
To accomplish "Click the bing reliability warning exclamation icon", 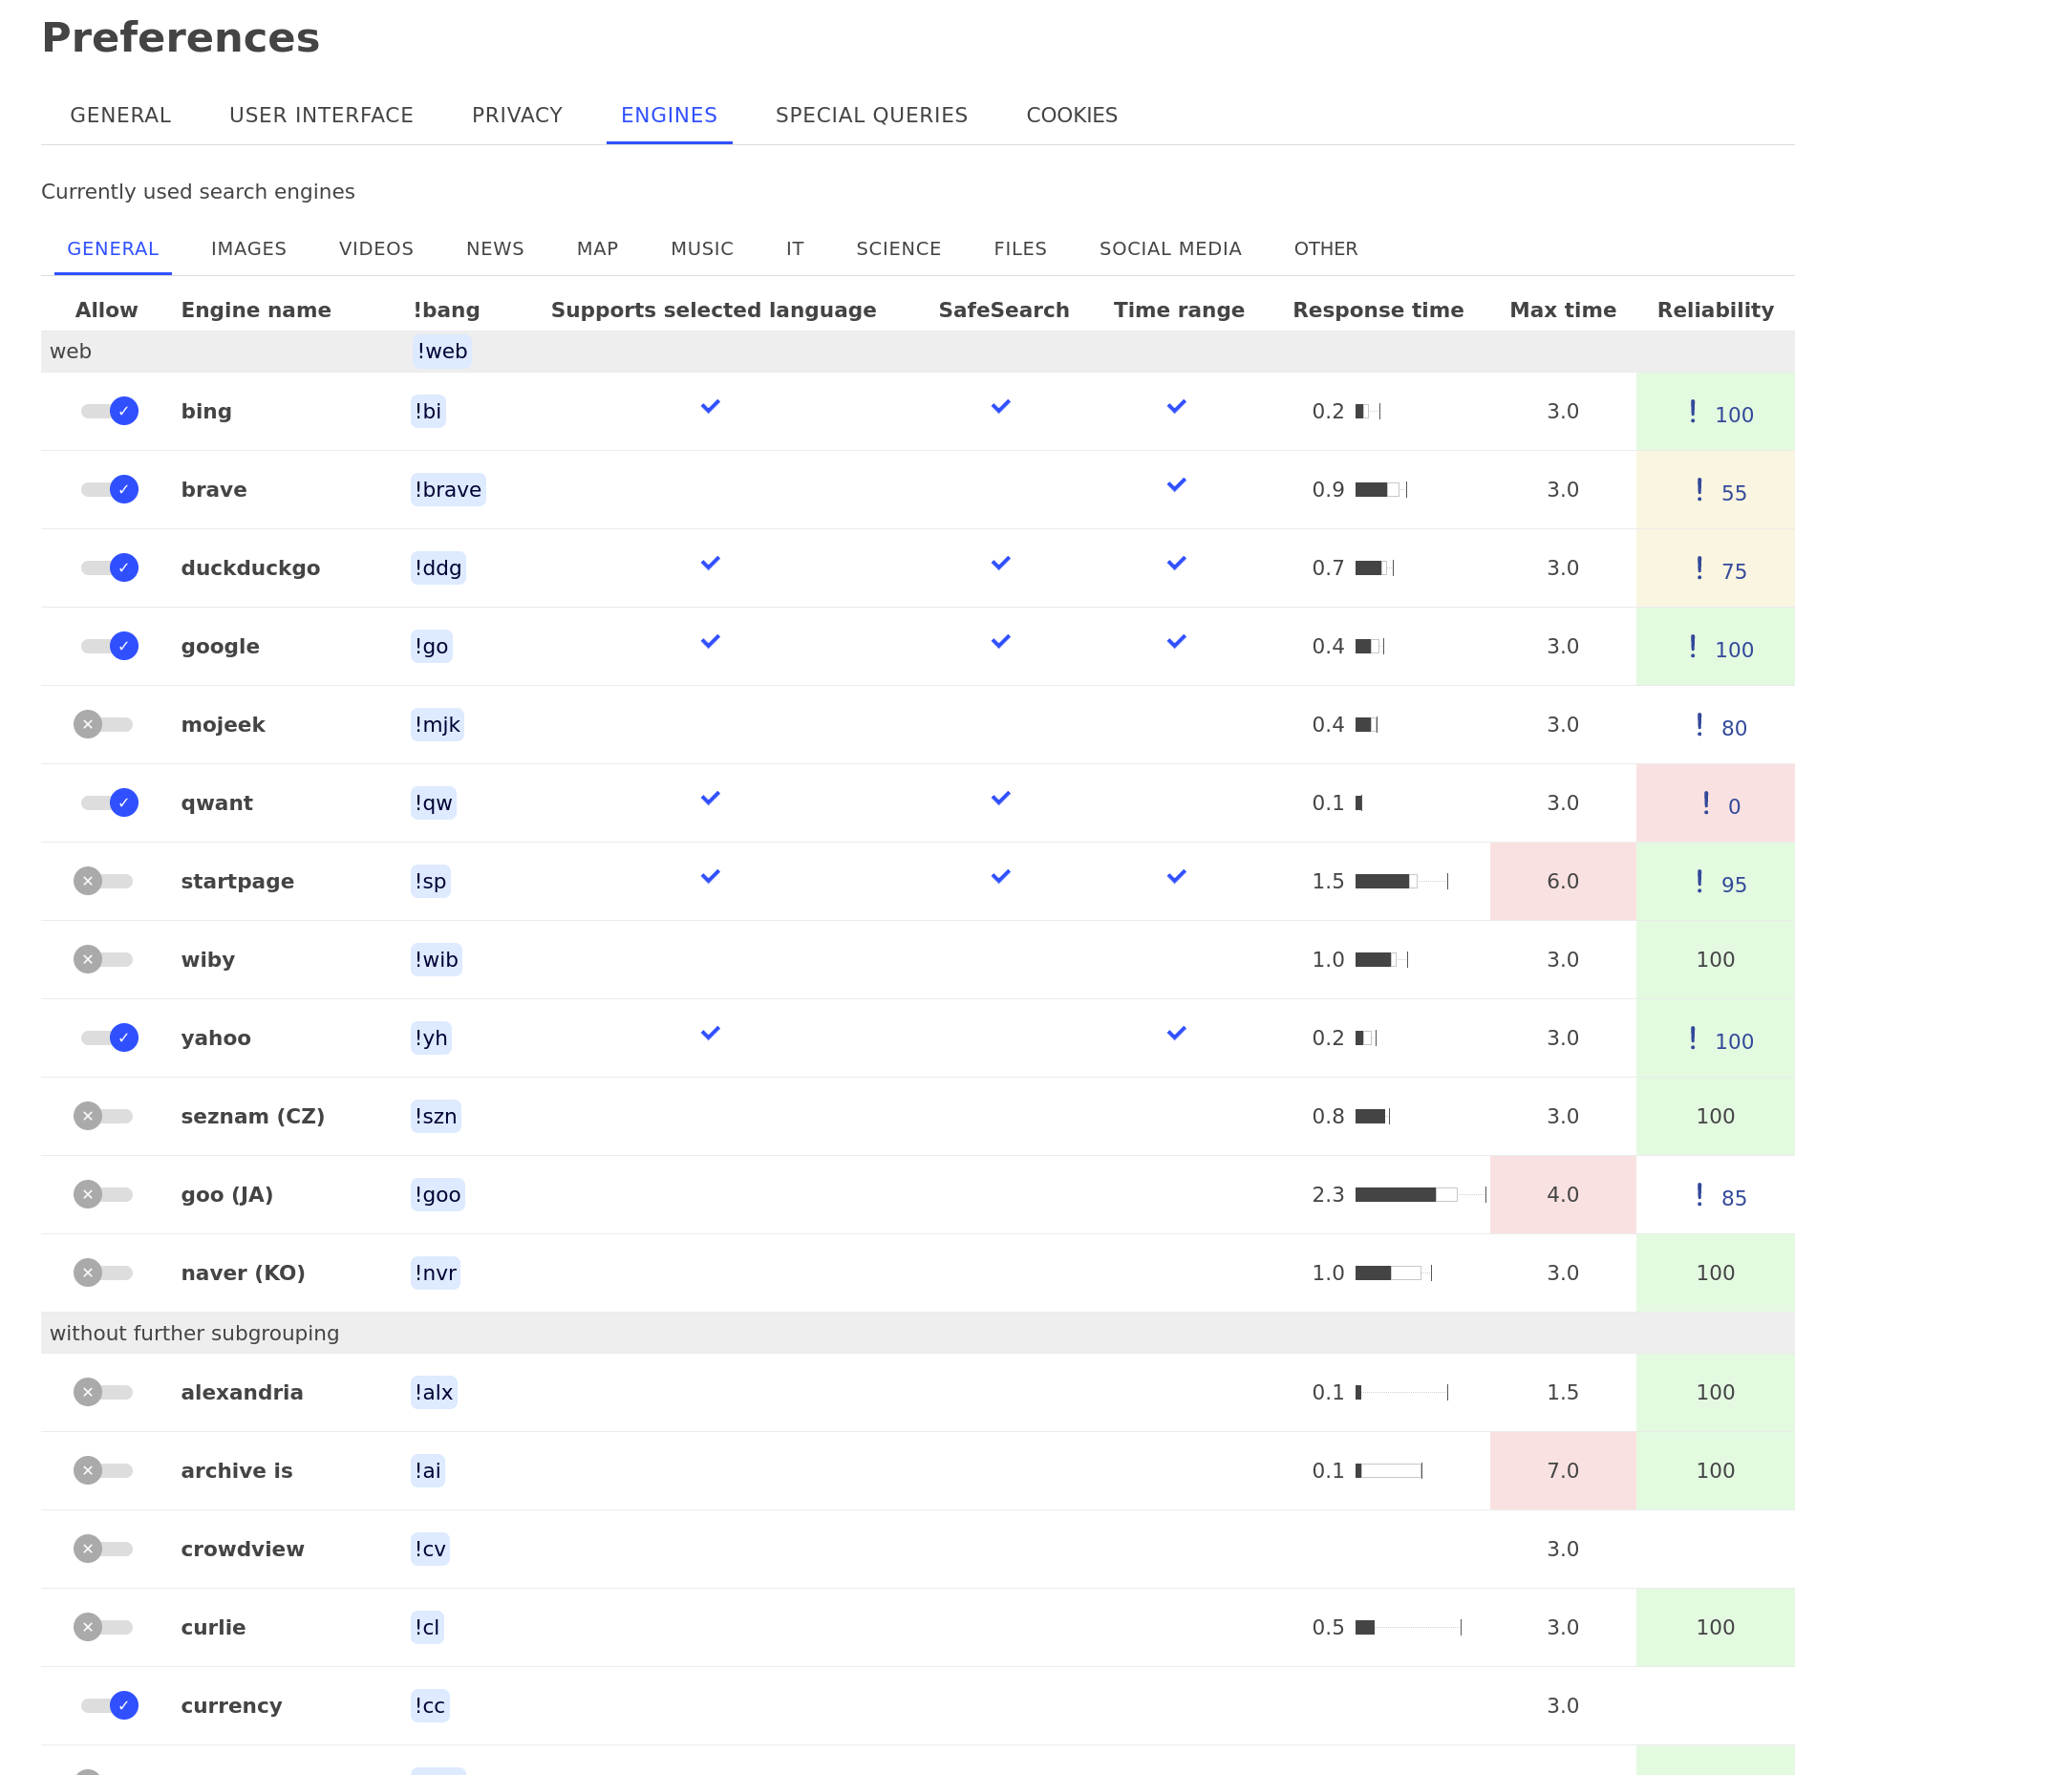I will pyautogui.click(x=1692, y=411).
